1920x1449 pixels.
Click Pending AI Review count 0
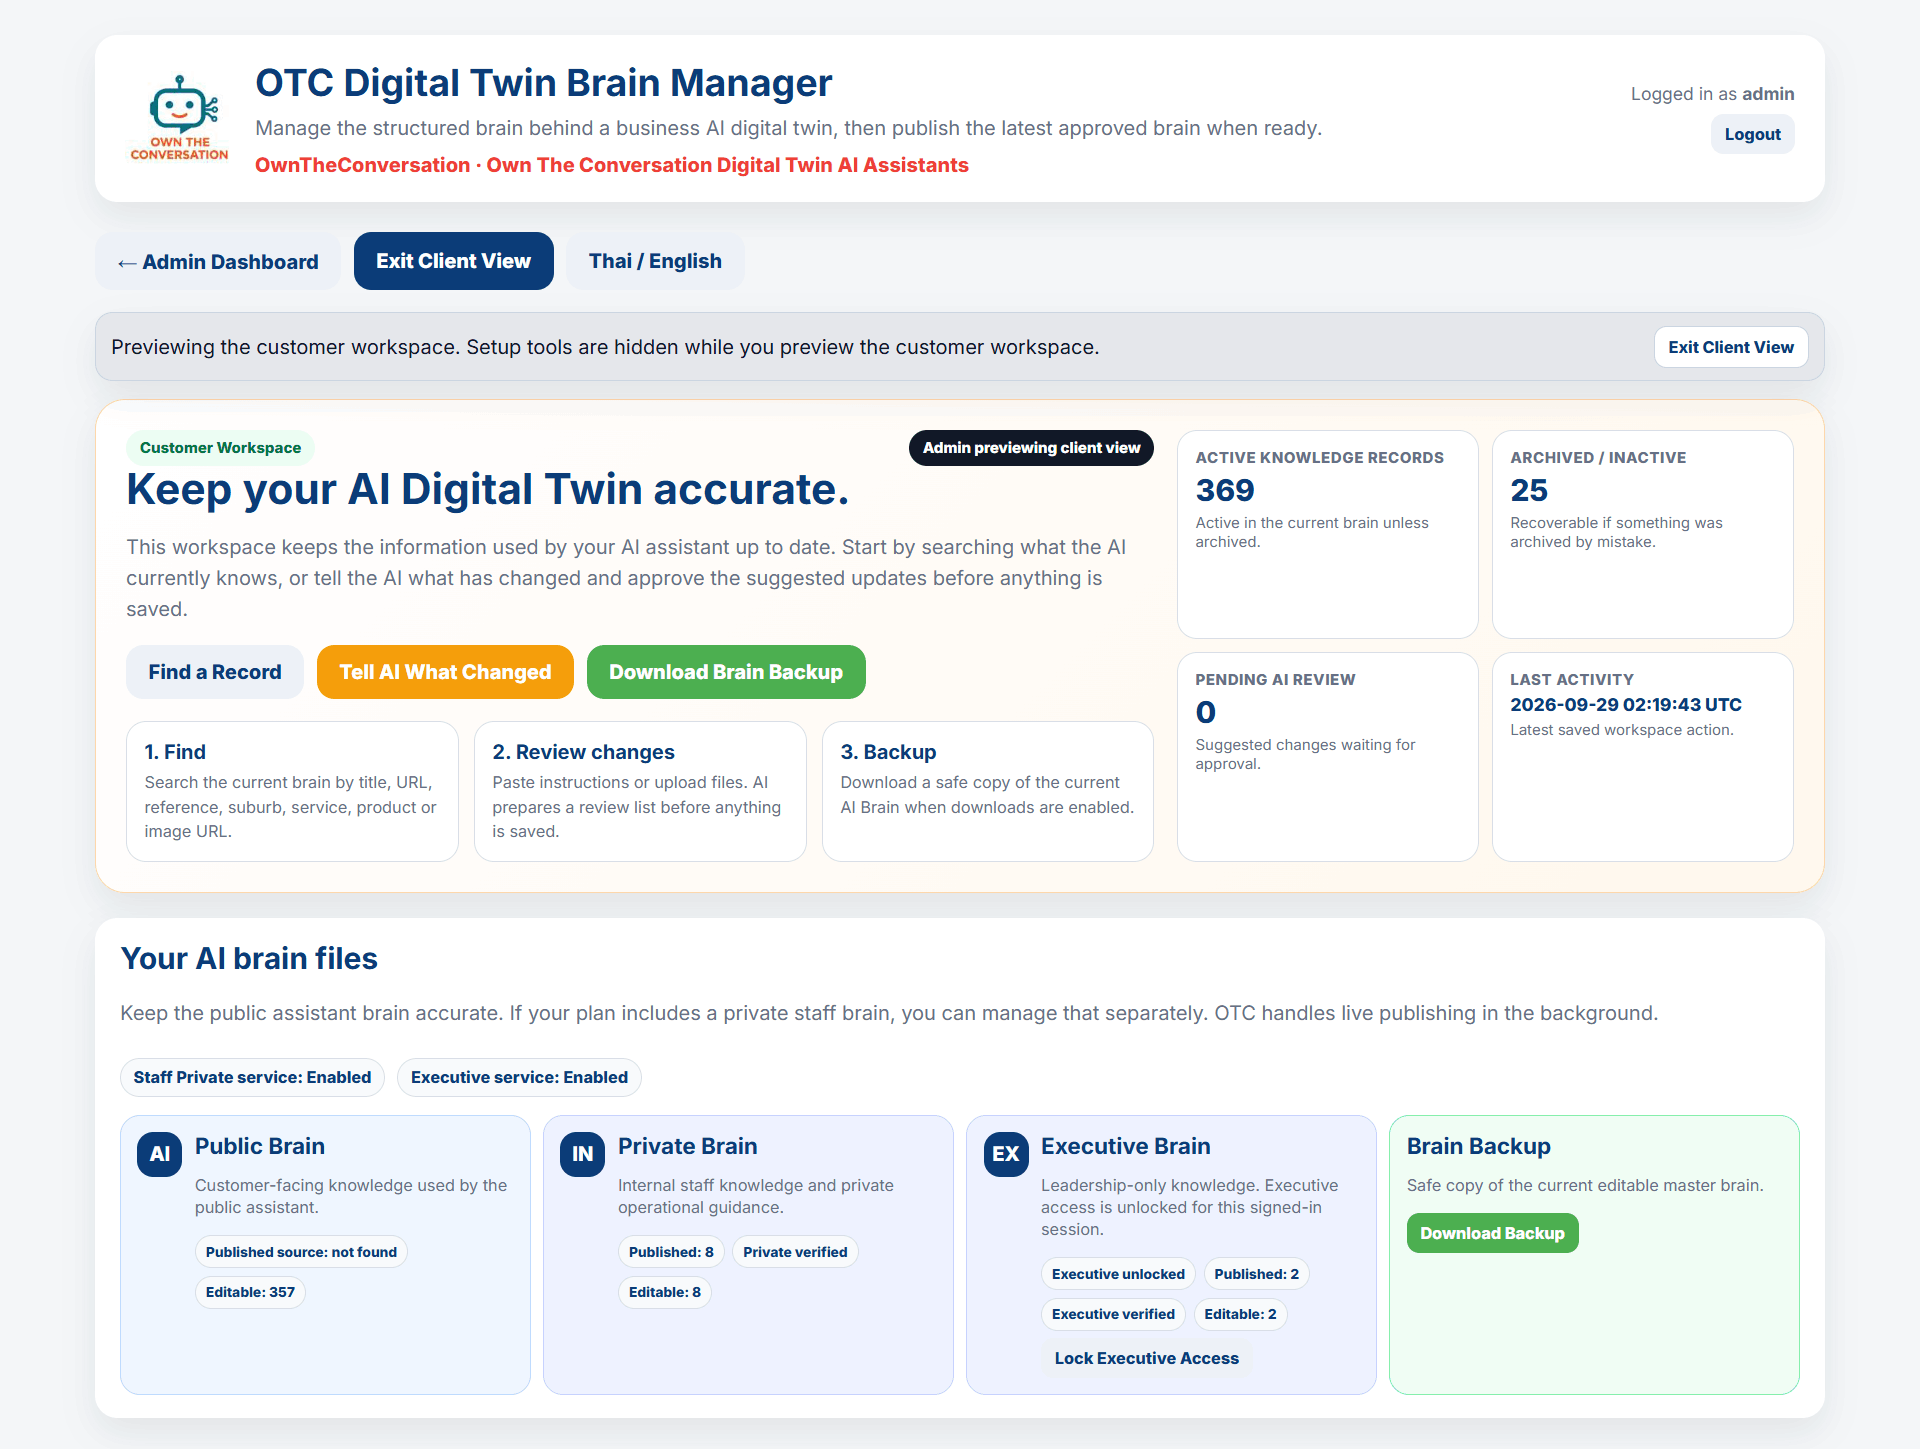click(x=1206, y=712)
